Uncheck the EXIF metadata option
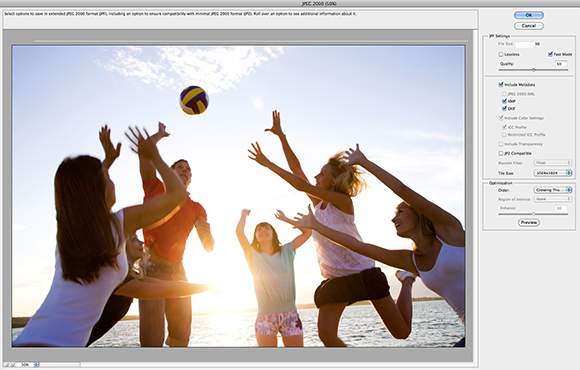580x370 pixels. (504, 108)
